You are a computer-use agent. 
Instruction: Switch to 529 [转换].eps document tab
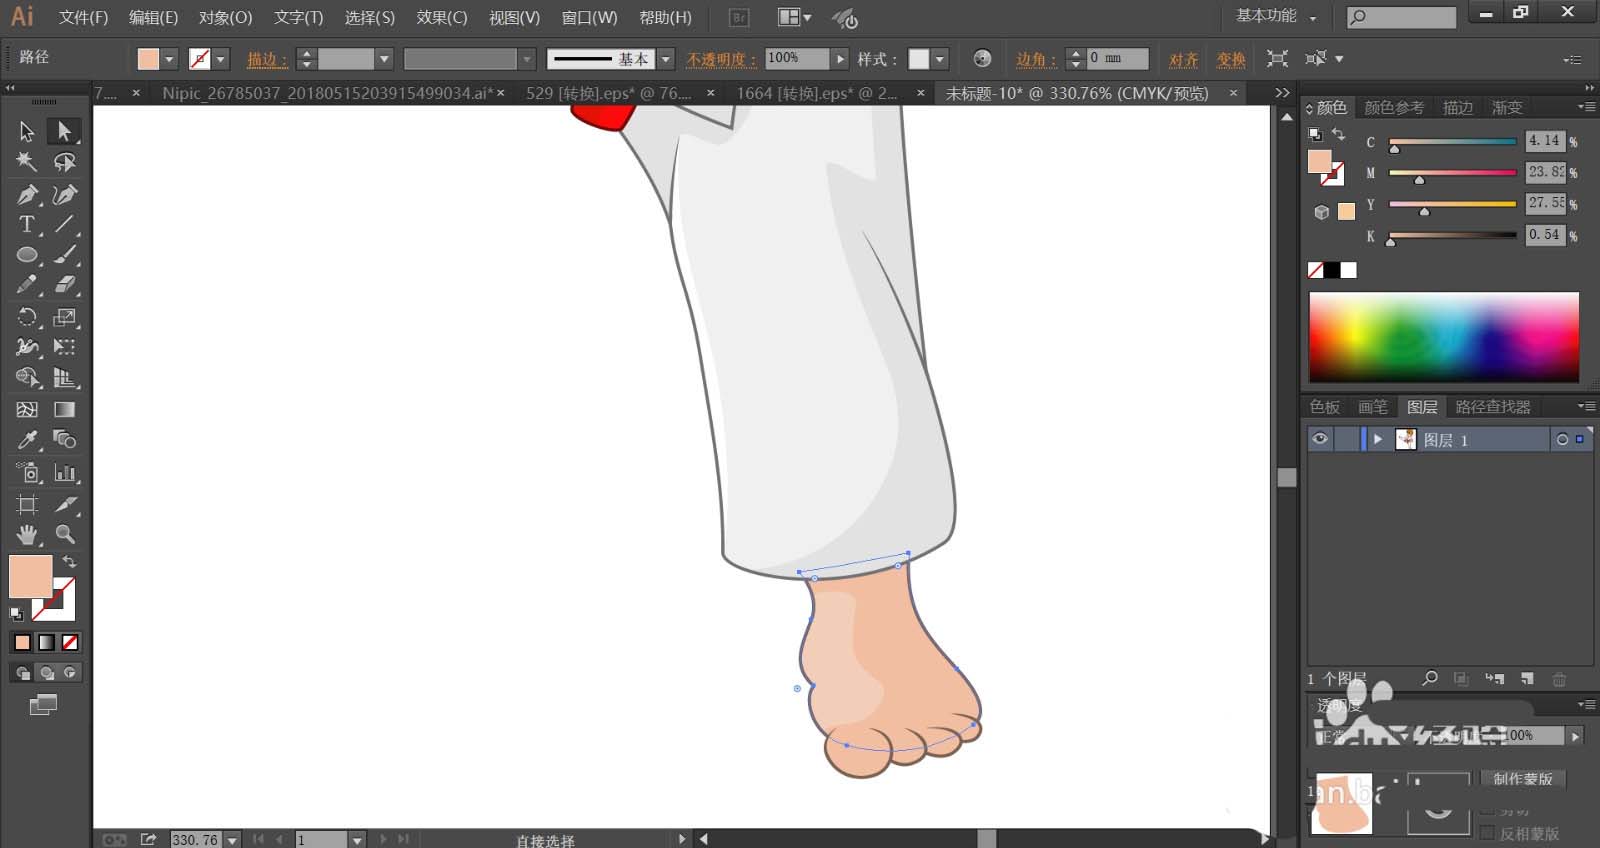(x=609, y=93)
